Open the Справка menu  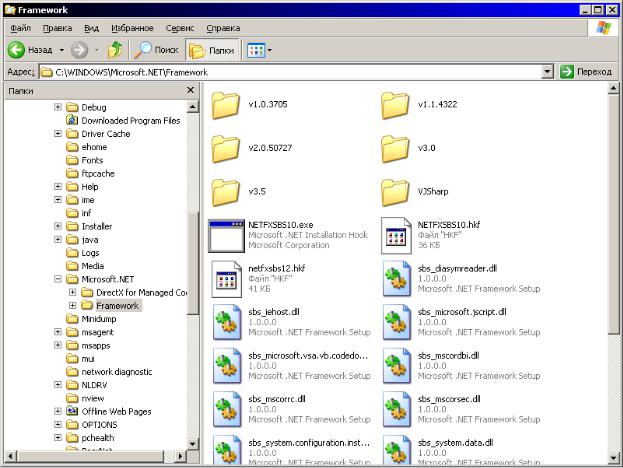(223, 28)
